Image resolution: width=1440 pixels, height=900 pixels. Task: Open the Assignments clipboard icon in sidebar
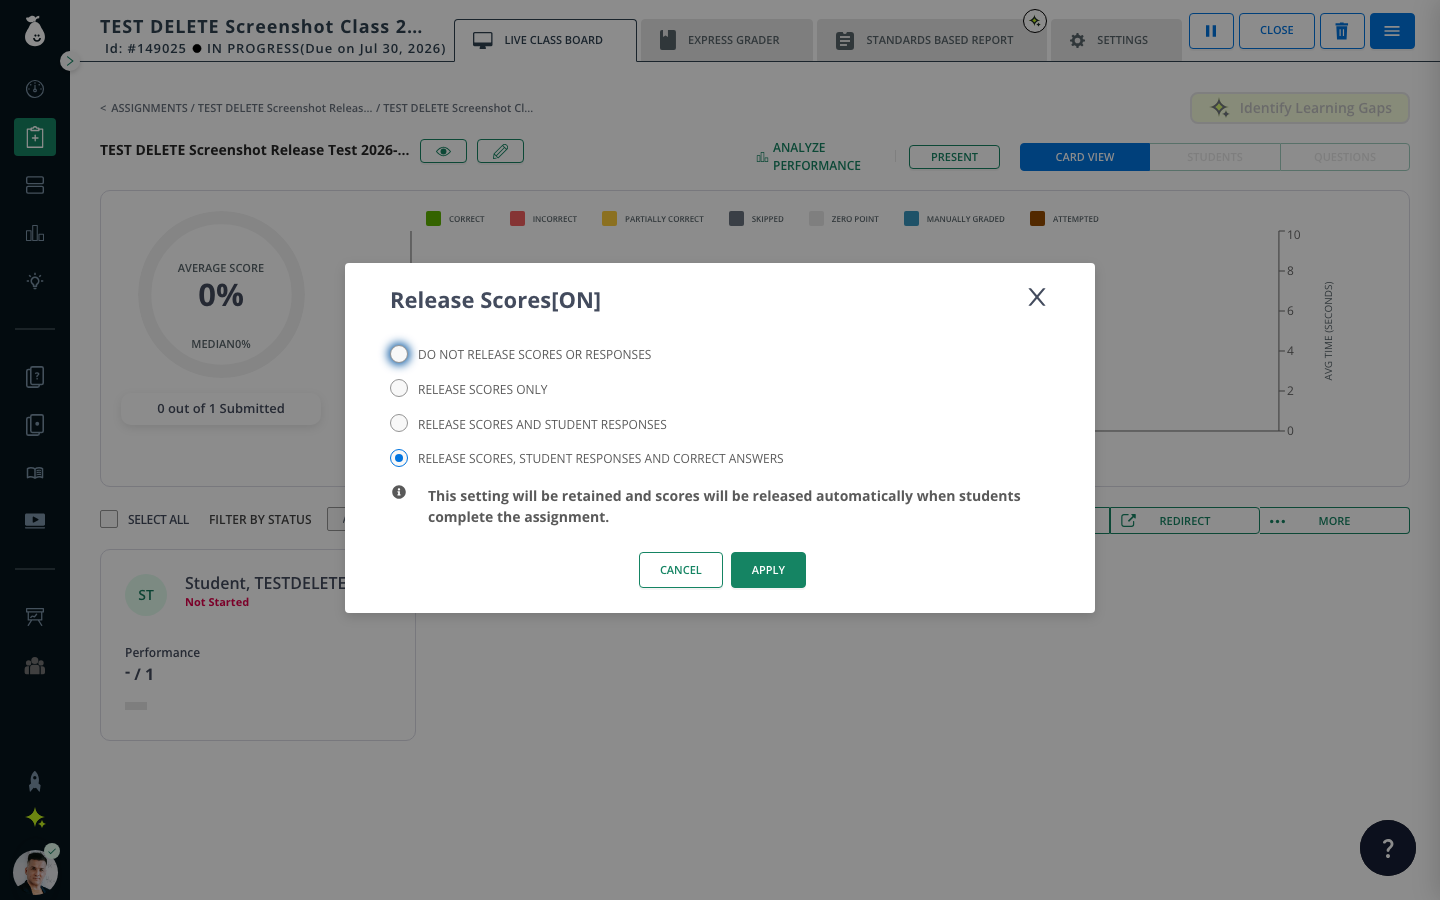[35, 137]
